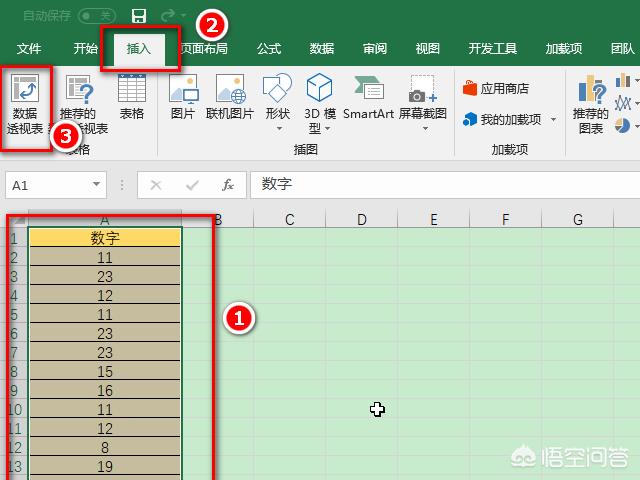Click the Store (应用商店) button

pyautogui.click(x=497, y=88)
